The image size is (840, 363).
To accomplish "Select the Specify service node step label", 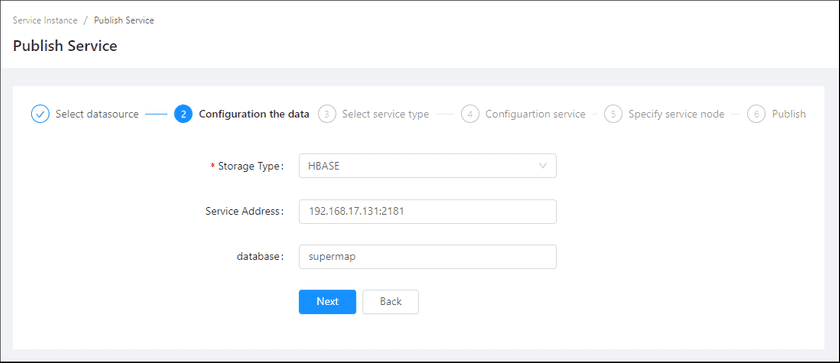I will 676,114.
